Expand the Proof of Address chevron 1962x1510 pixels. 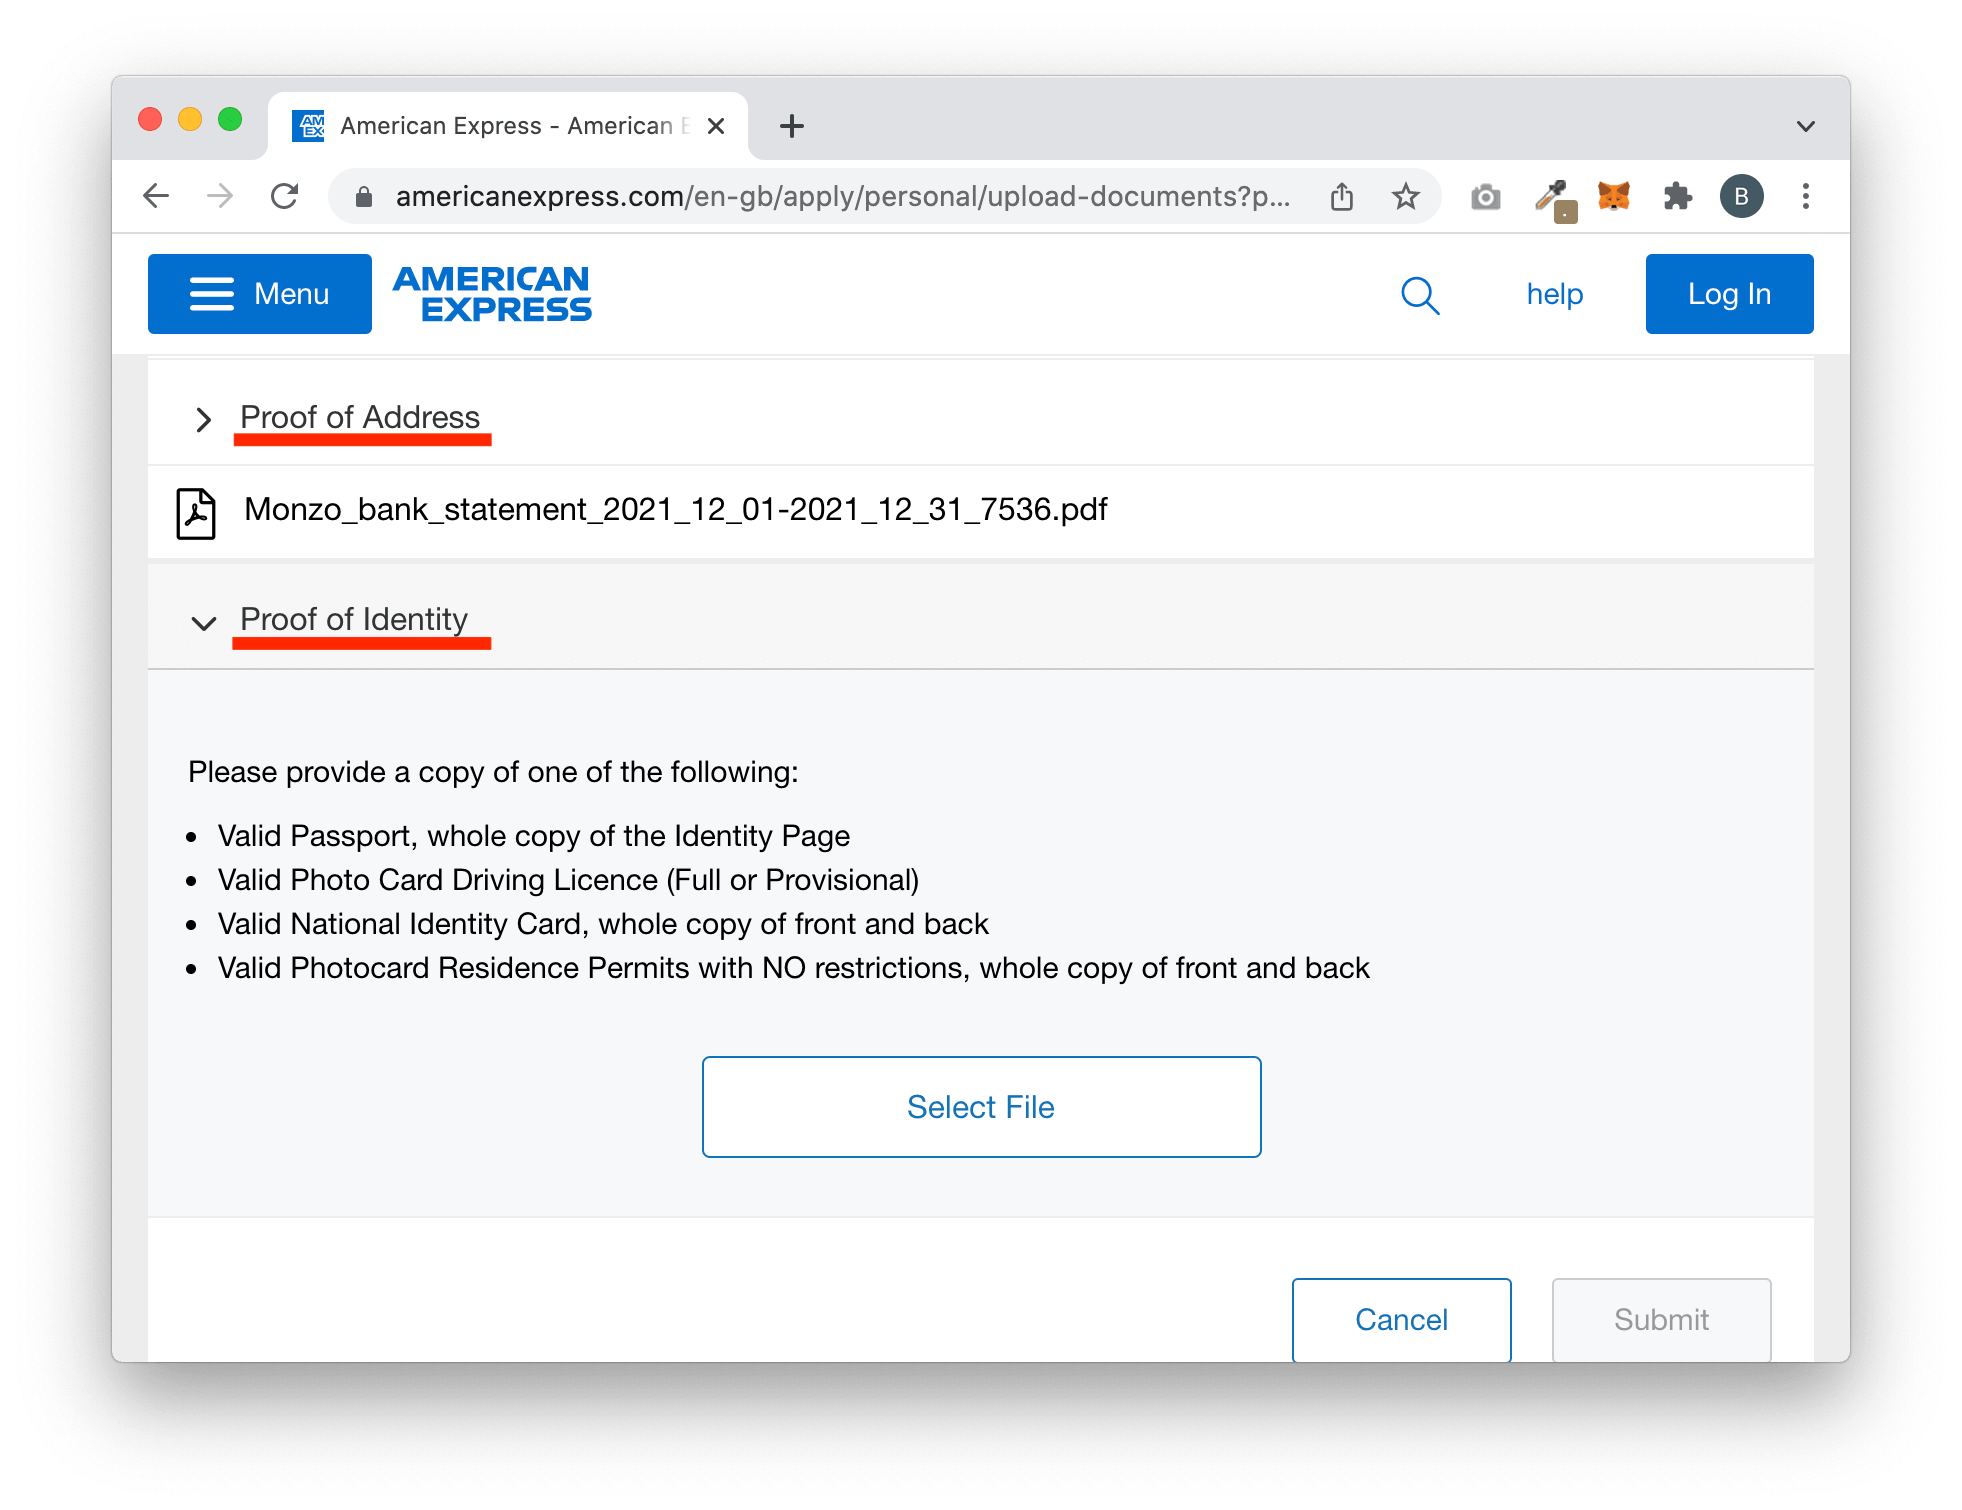point(203,419)
